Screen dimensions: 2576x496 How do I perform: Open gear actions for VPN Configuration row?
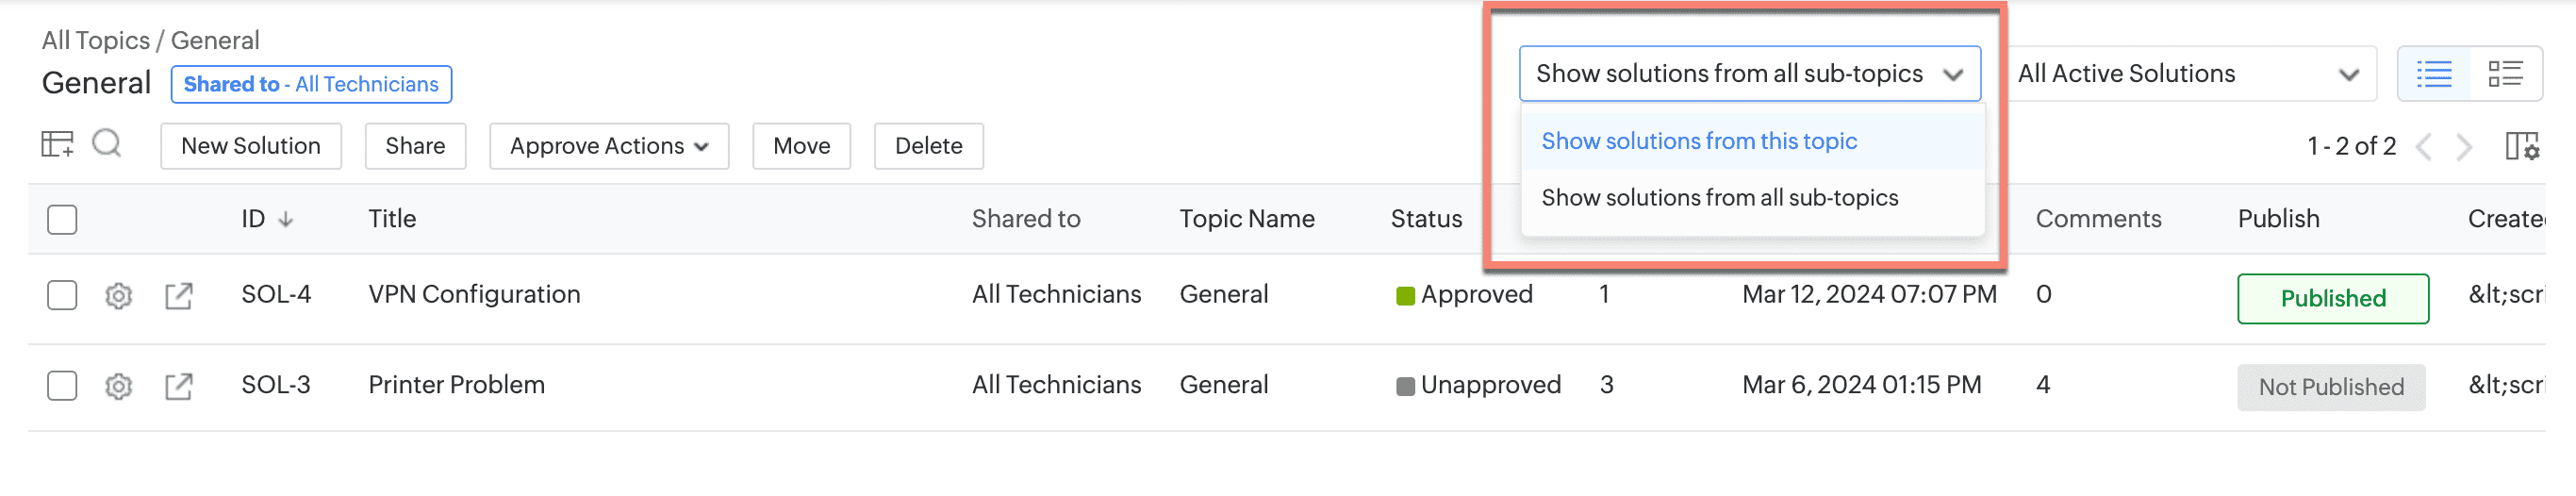click(x=119, y=296)
